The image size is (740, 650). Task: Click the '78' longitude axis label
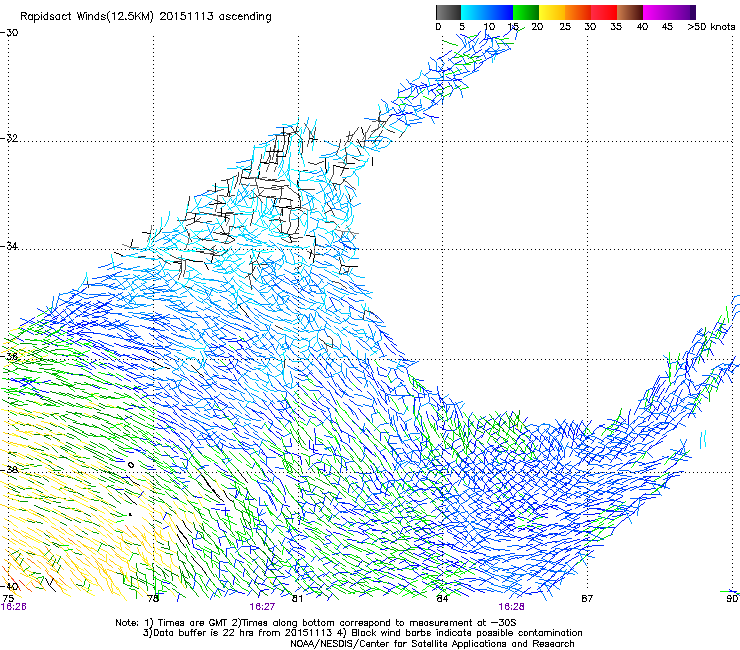pos(153,599)
